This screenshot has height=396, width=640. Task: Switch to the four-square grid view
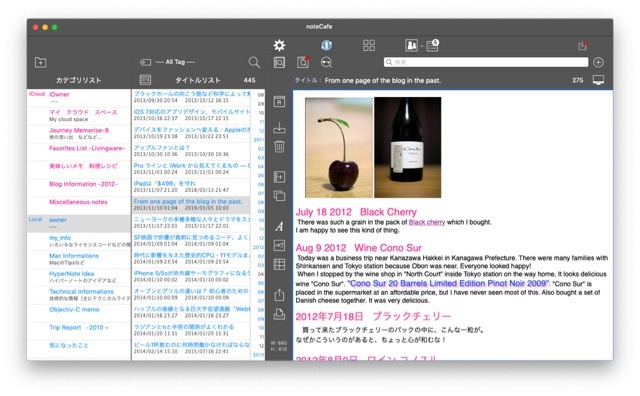pos(369,45)
